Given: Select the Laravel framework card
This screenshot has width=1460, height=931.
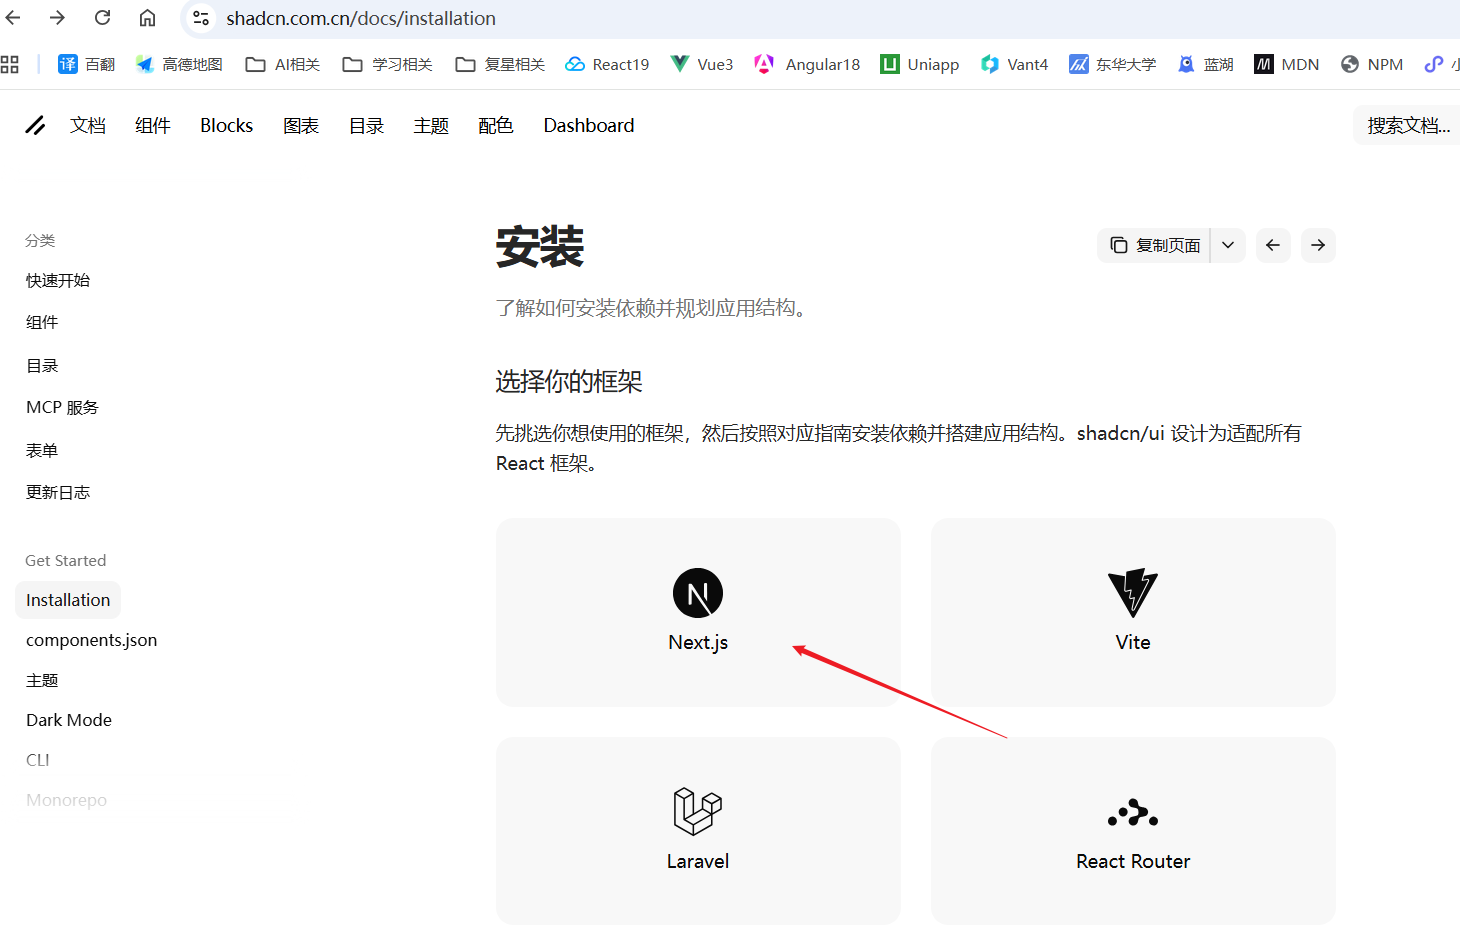Looking at the screenshot, I should (698, 830).
